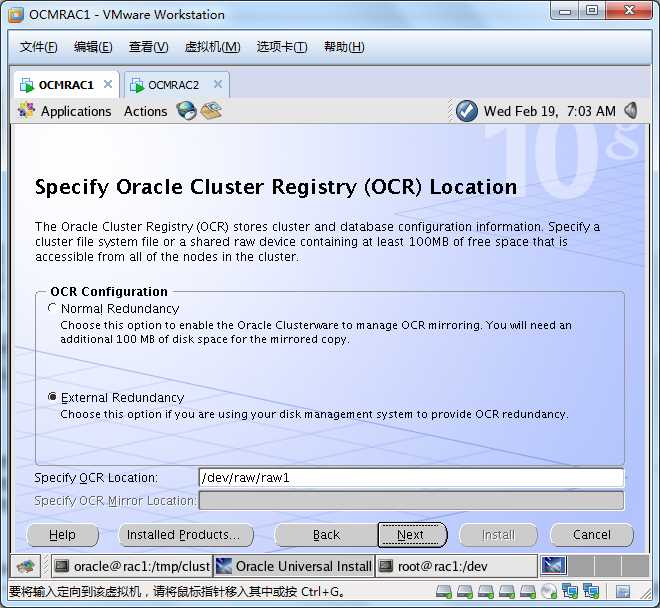The height and width of the screenshot is (608, 660).
Task: Open the volume speaker control
Action: click(x=631, y=111)
